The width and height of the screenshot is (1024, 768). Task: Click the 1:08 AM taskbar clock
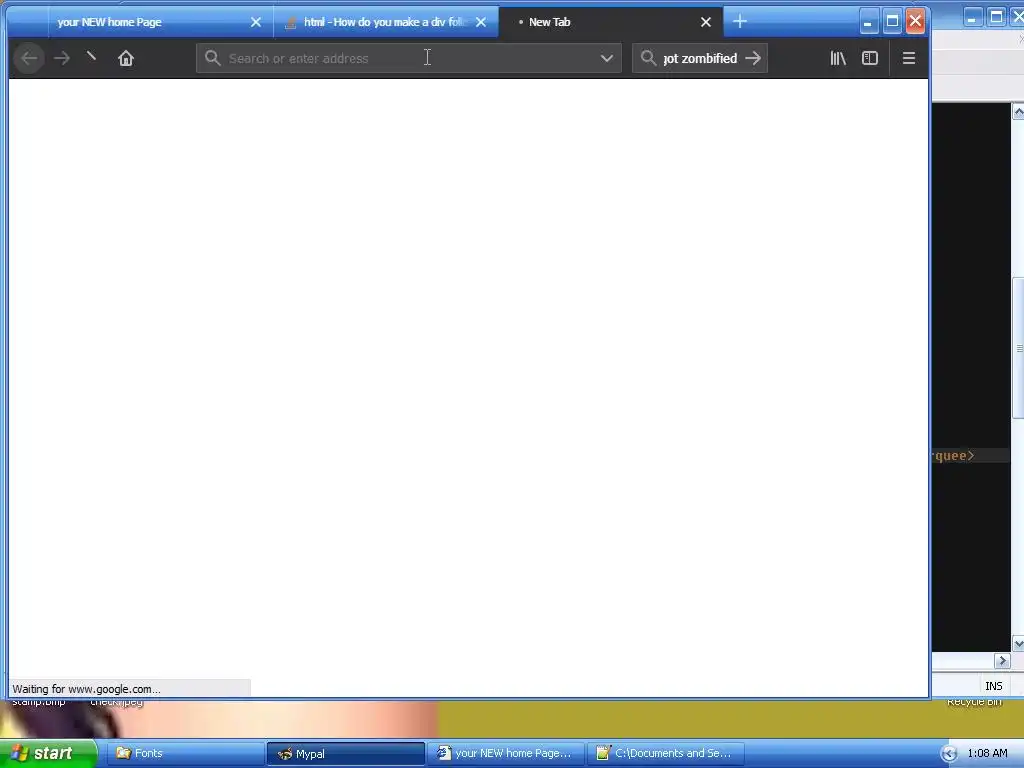click(987, 754)
